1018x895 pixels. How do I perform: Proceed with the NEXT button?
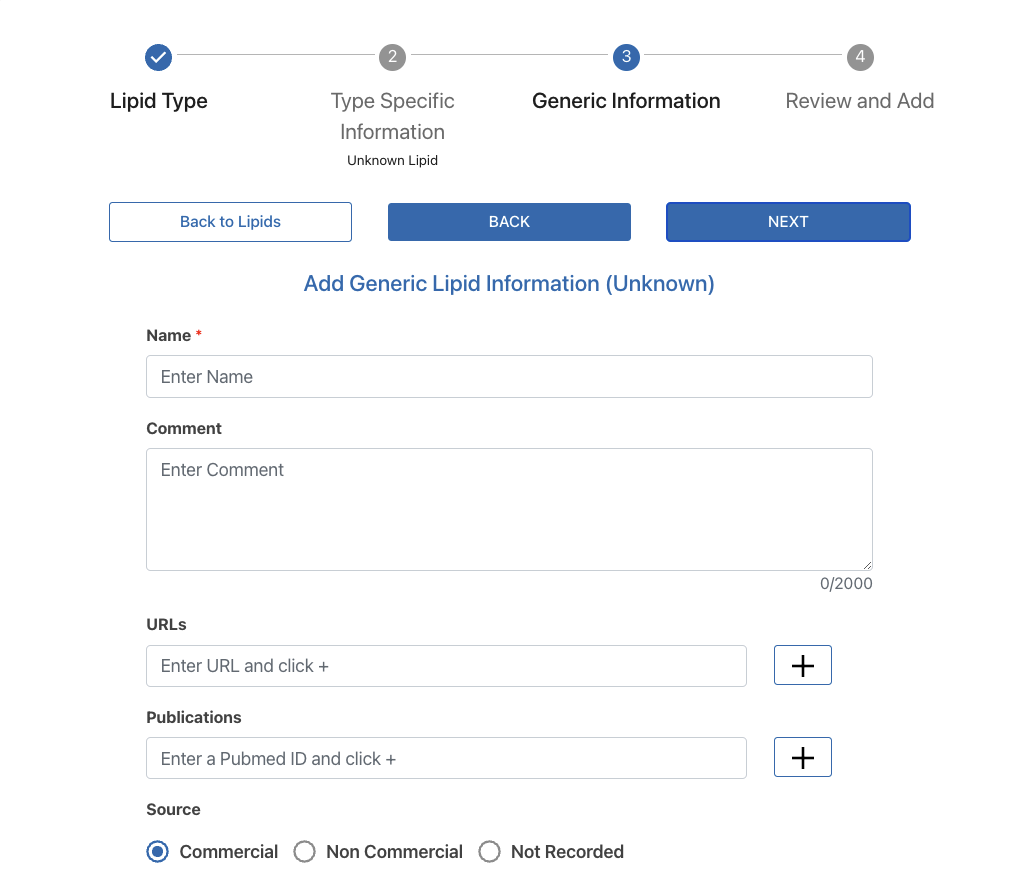(x=788, y=222)
